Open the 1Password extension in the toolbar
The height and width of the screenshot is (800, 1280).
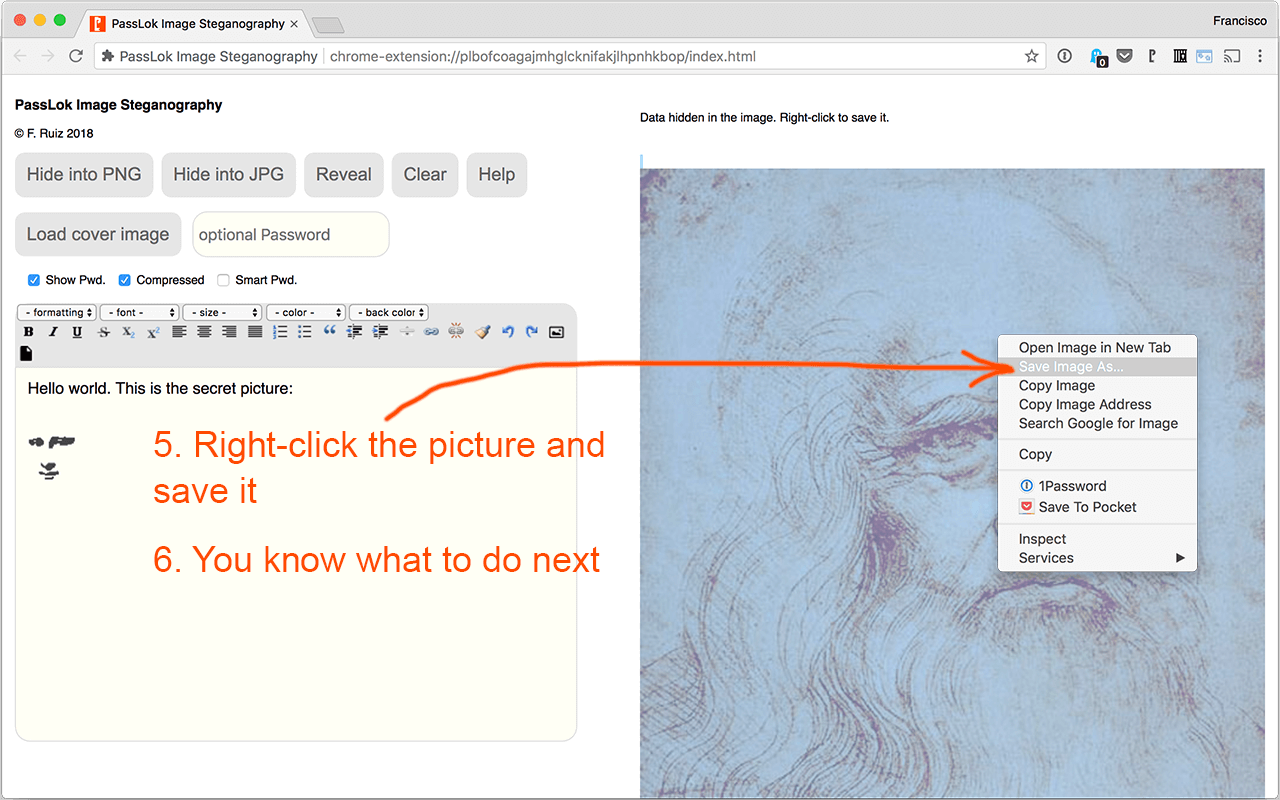point(1065,56)
